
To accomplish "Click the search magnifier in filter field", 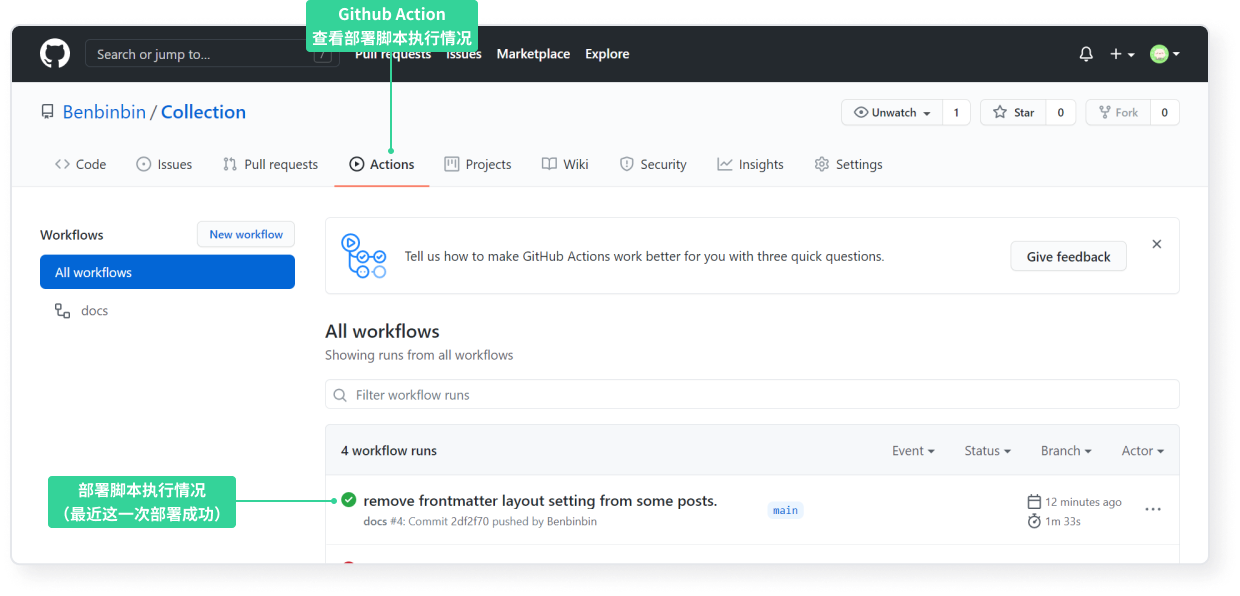I will coord(340,395).
